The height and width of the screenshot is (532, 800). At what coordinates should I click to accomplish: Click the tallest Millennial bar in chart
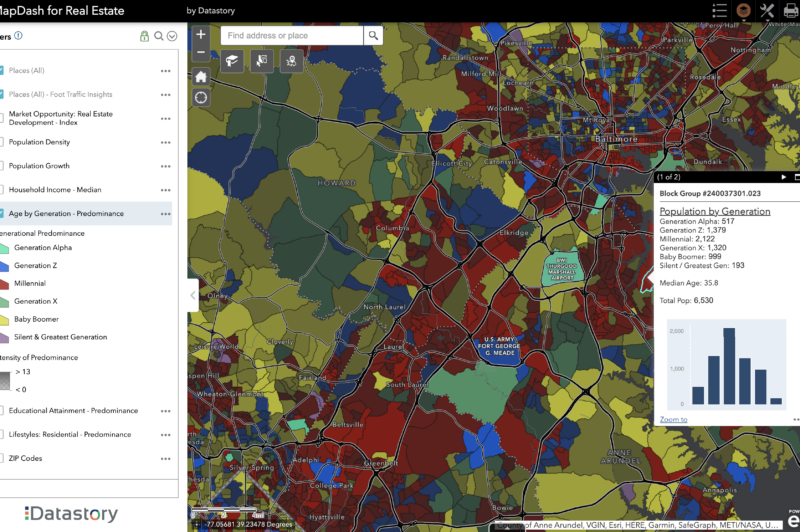[x=729, y=366]
